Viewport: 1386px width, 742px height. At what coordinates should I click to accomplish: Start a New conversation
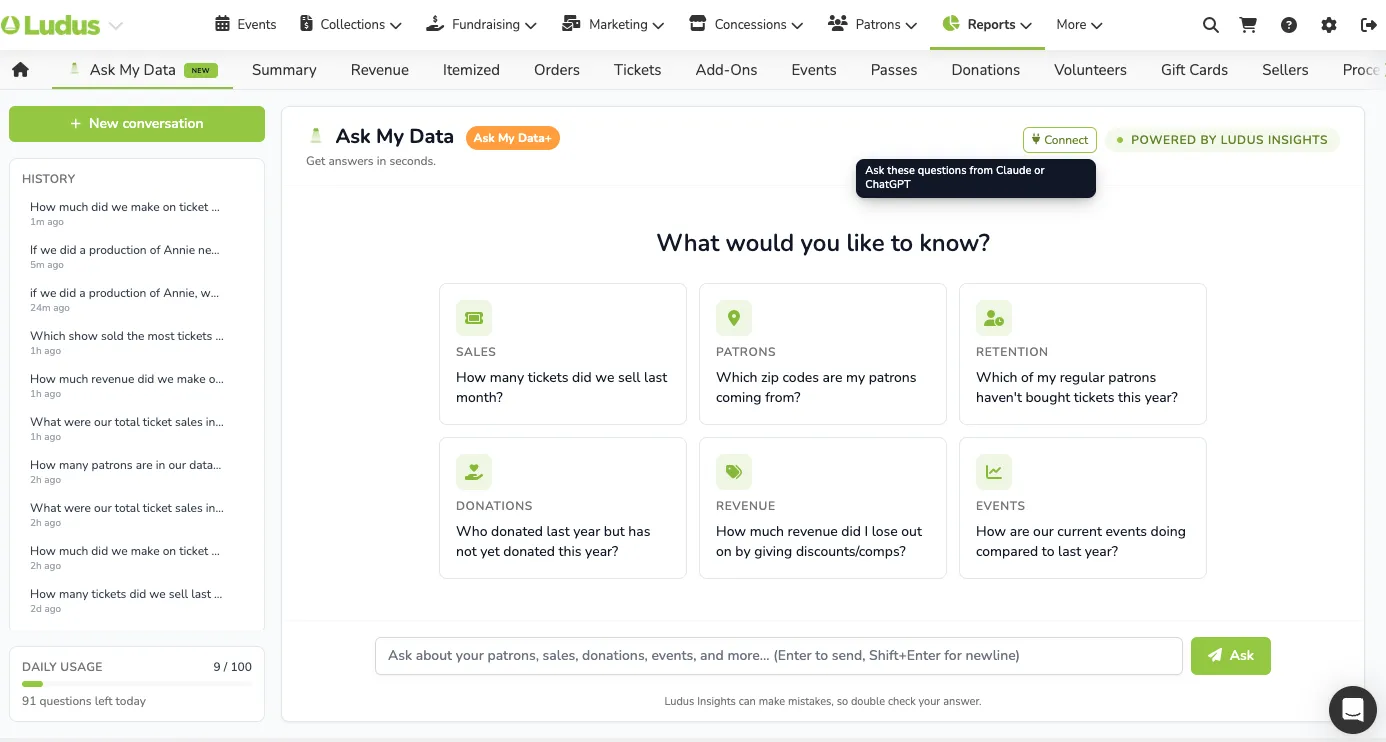[137, 124]
